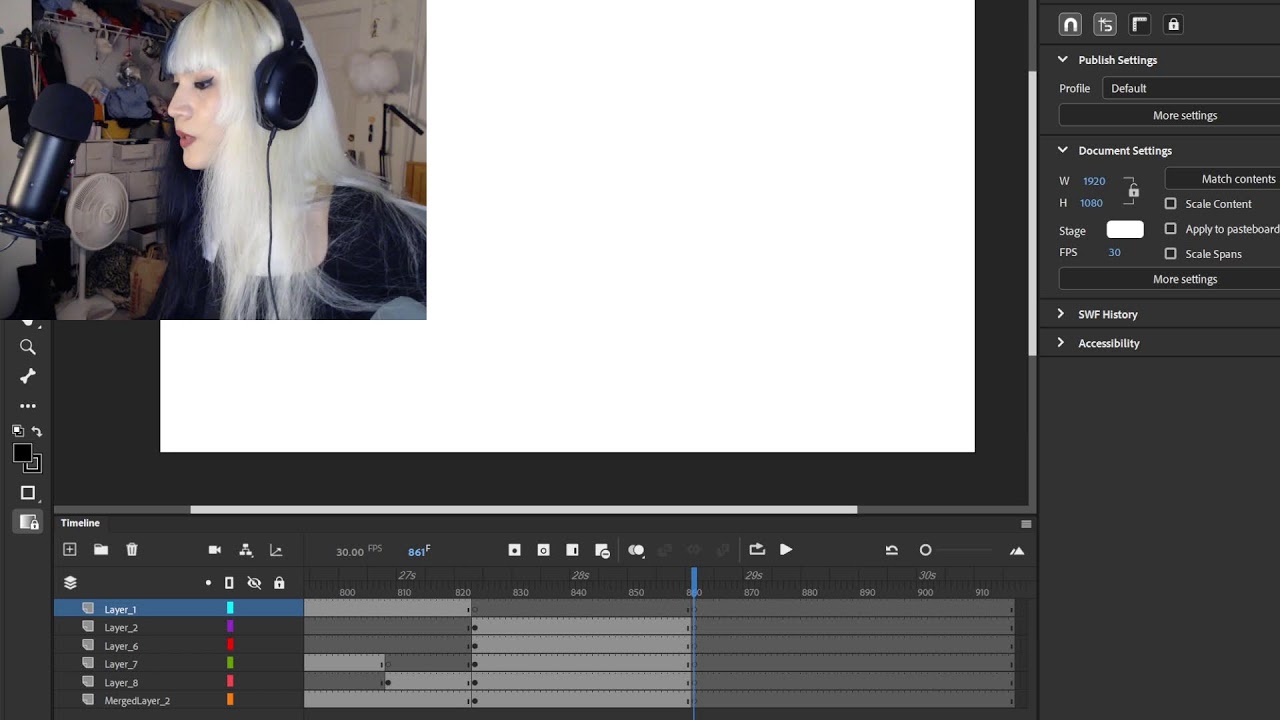Show all layers as outlines

[x=229, y=583]
